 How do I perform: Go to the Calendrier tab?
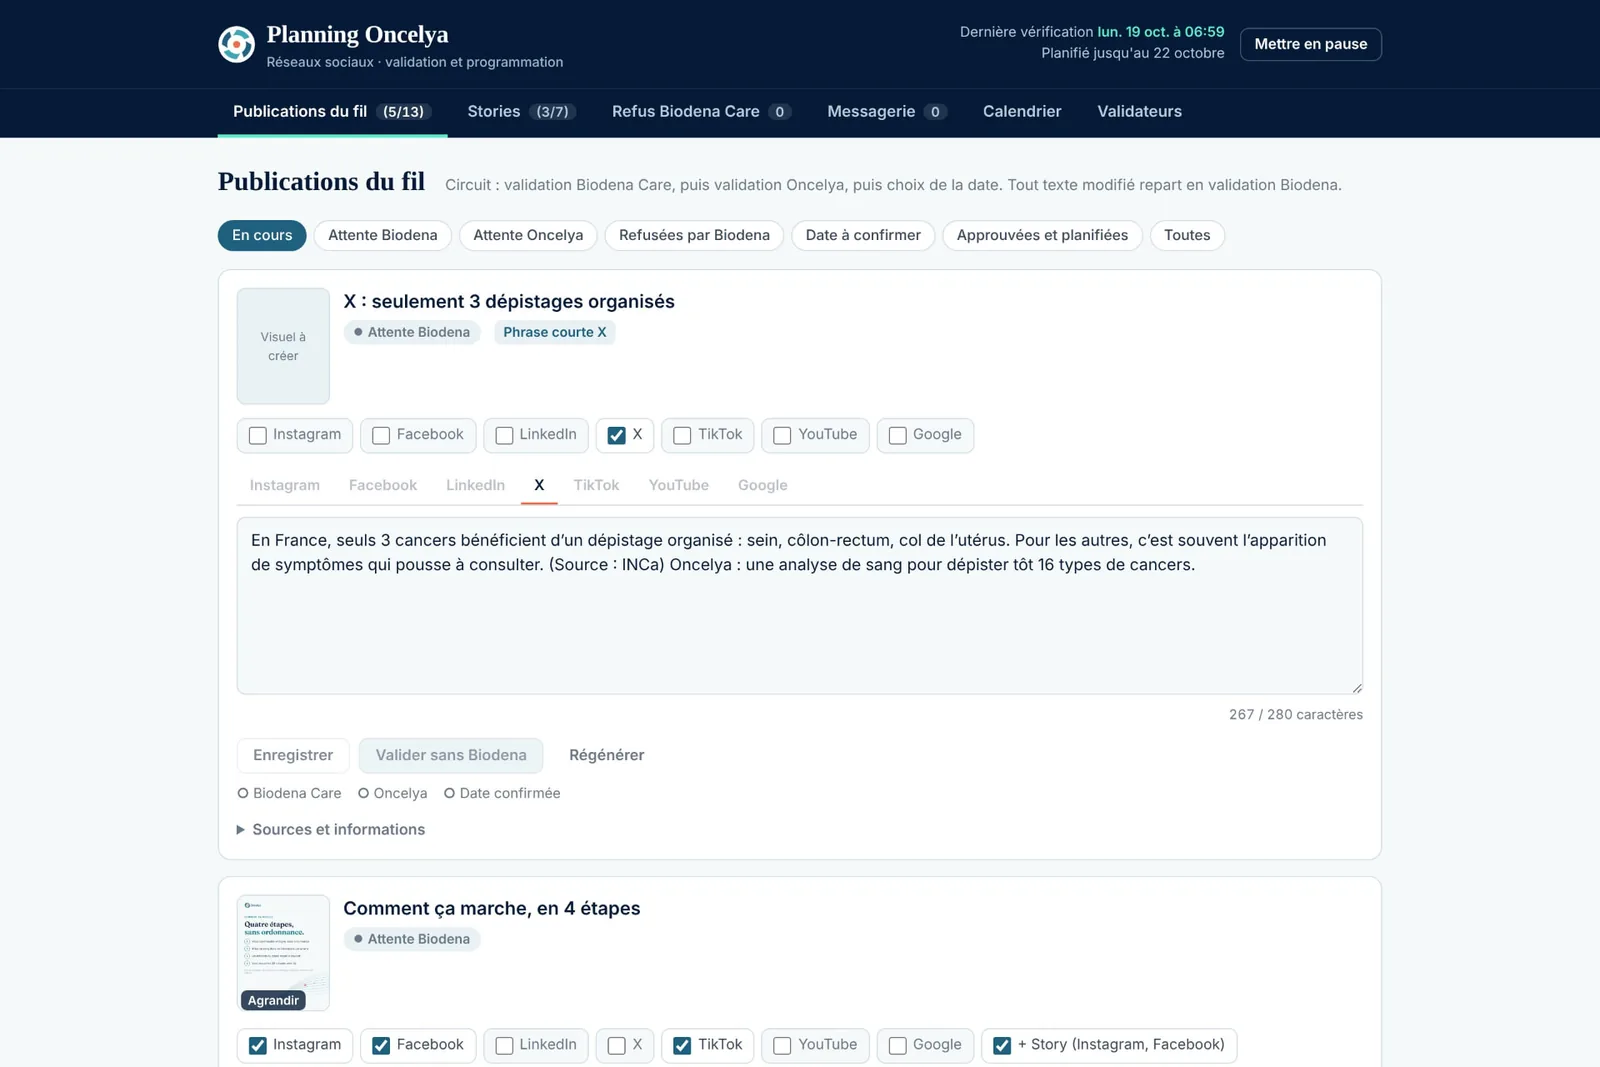(1022, 111)
